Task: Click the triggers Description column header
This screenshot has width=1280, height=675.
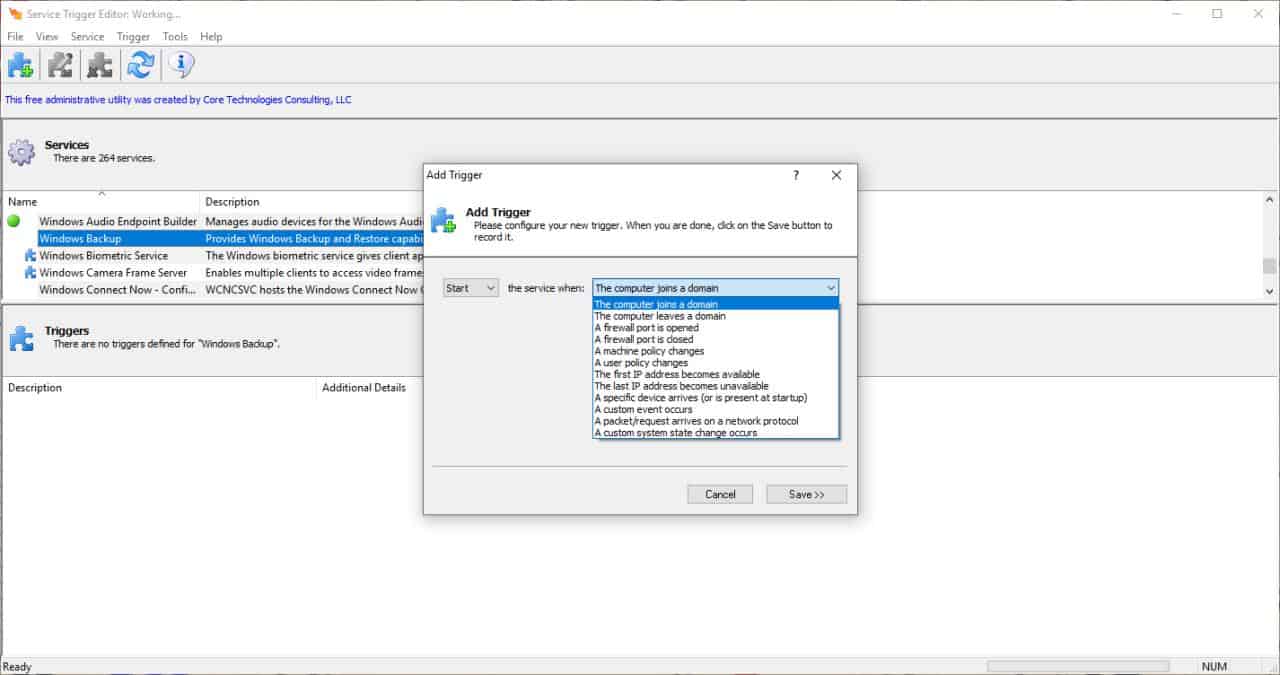Action: pos(159,387)
